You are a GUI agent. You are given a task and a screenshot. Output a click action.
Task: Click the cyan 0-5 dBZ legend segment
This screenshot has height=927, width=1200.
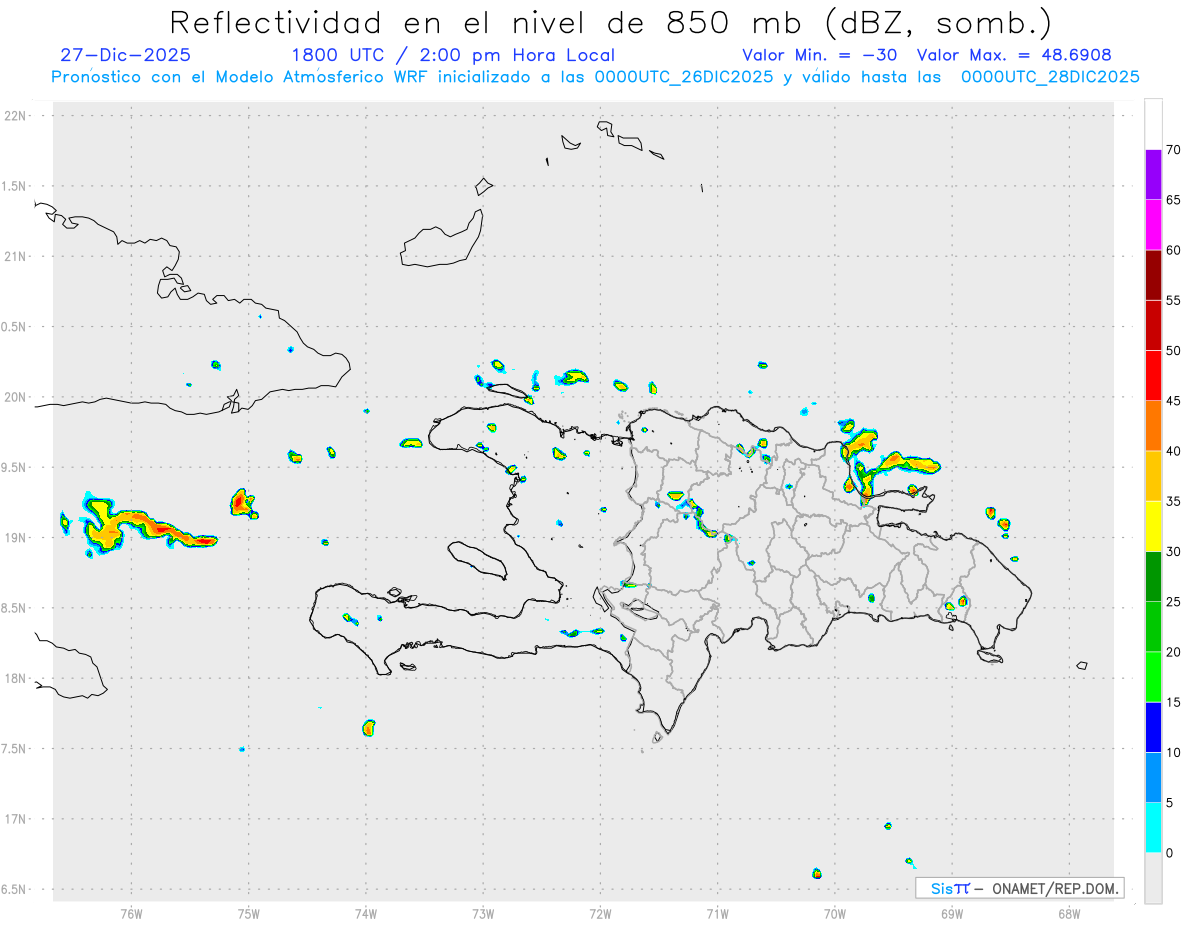tap(1153, 828)
